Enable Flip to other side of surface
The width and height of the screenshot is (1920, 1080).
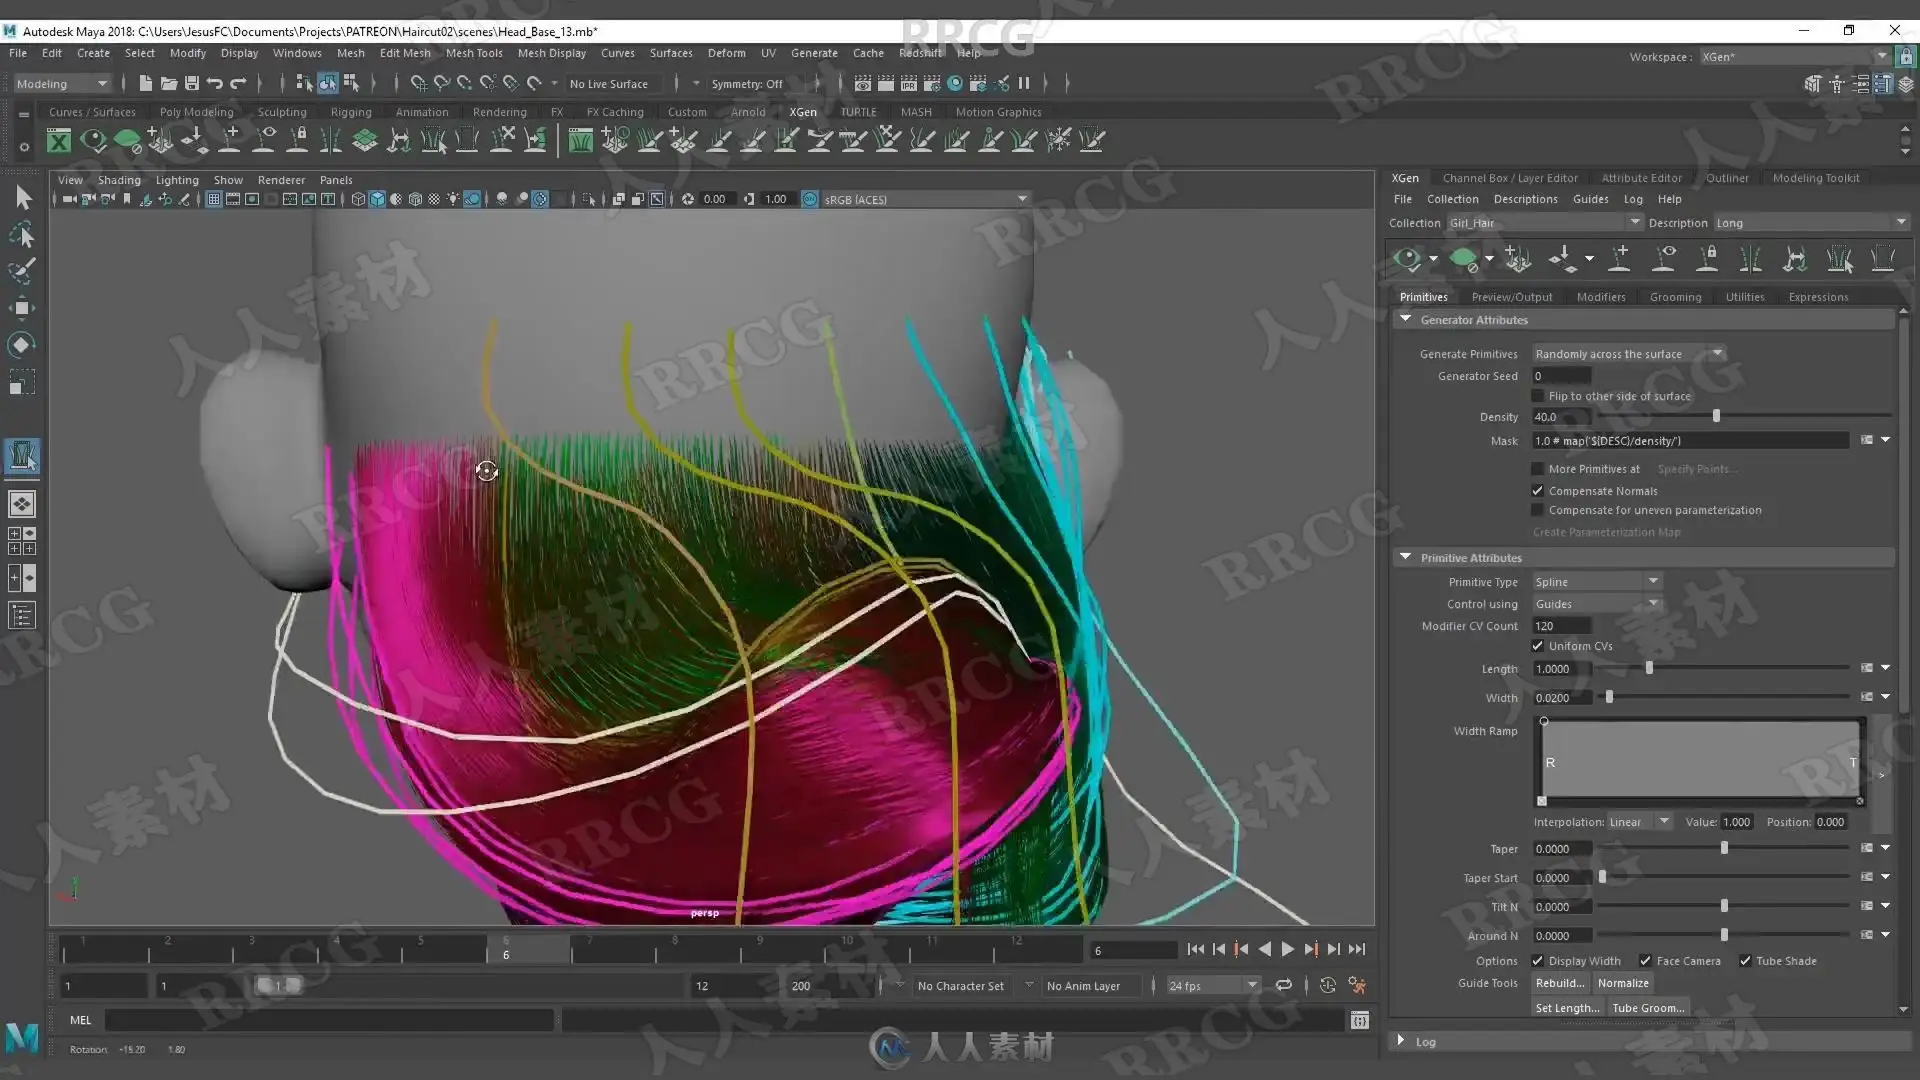(1538, 396)
